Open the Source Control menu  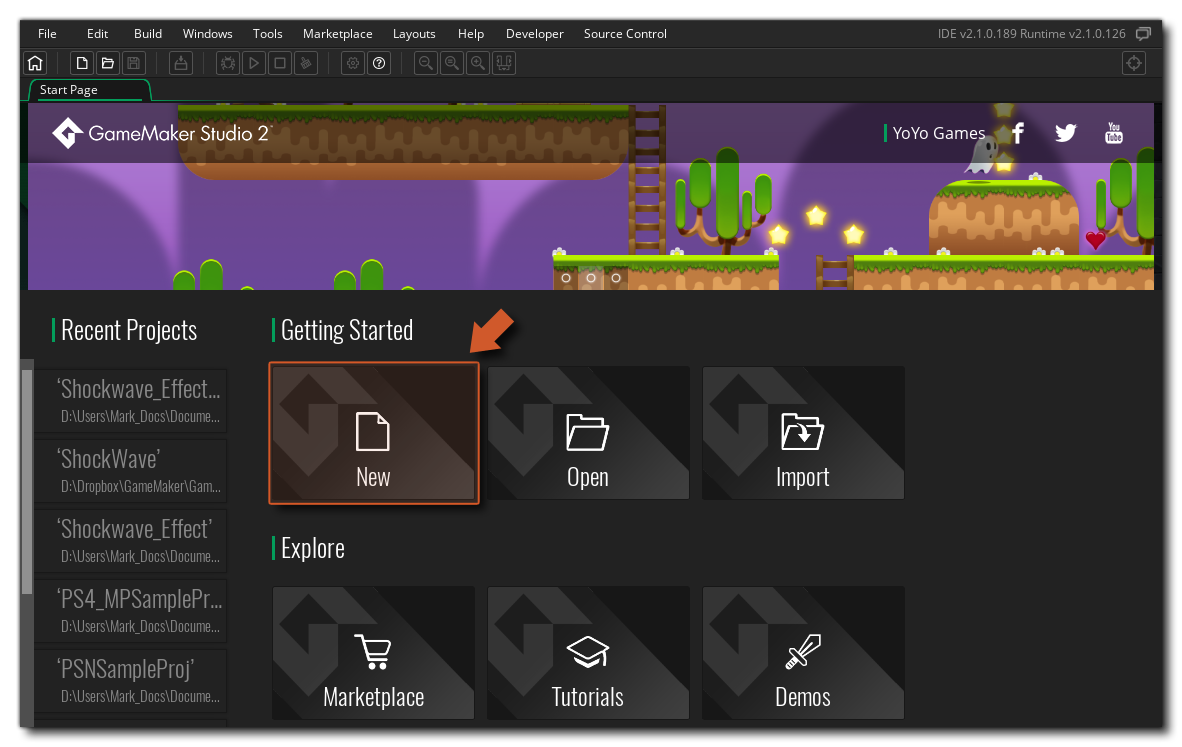pos(625,34)
